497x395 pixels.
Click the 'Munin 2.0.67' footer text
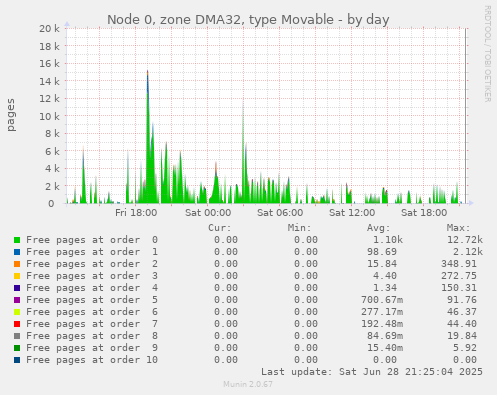[x=248, y=384]
